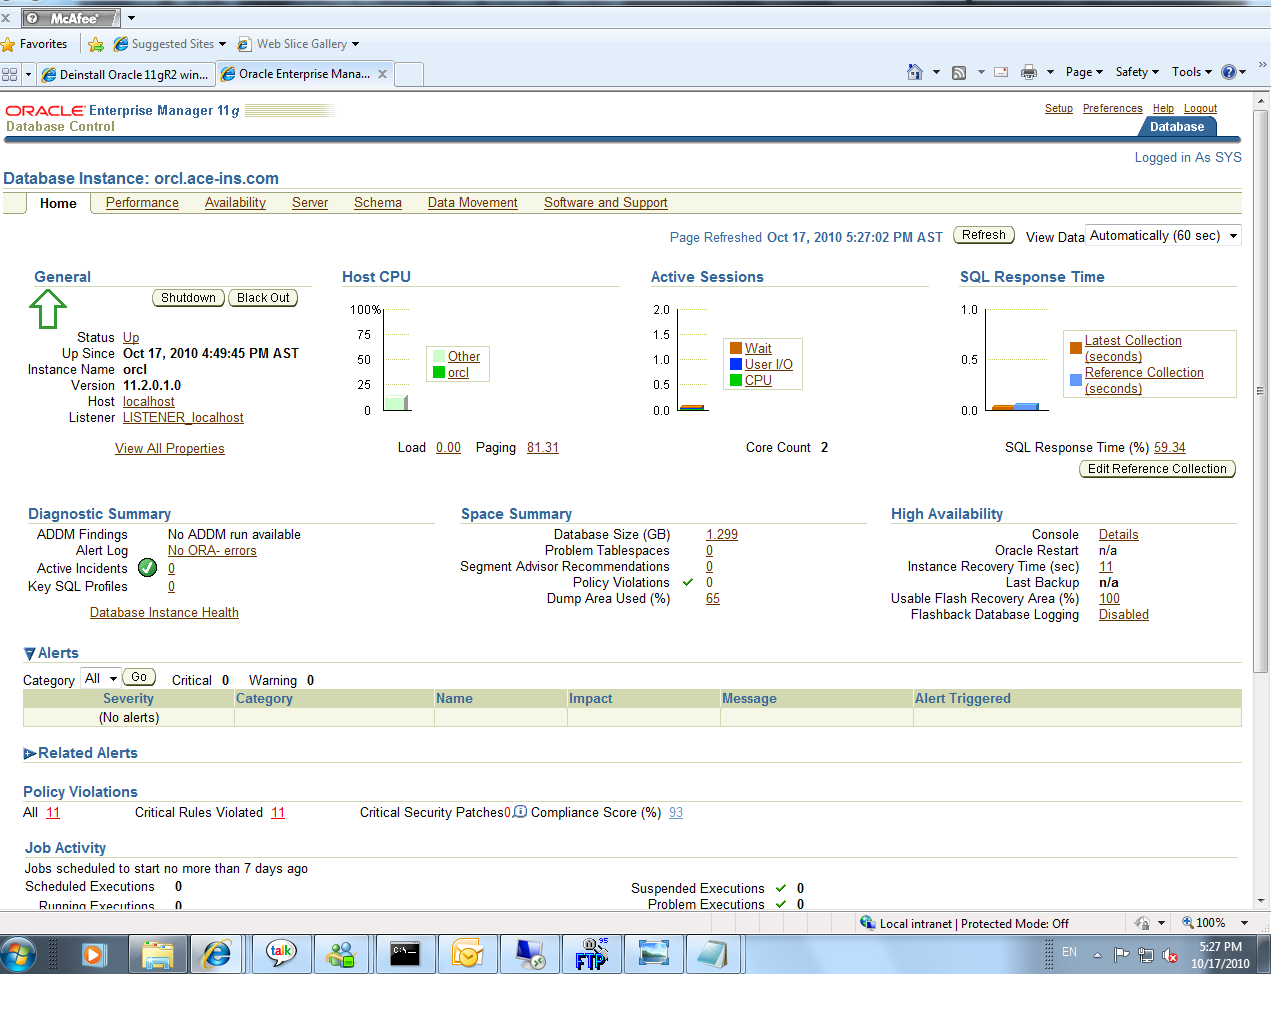Close the Oracle Enterprise Manager browser tab
The image size is (1280, 1024).
click(382, 74)
